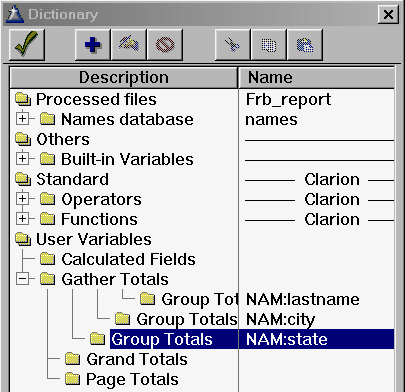Screen dimensions: 405x392
Task: Click Clarion text in the Standard row
Action: point(332,179)
